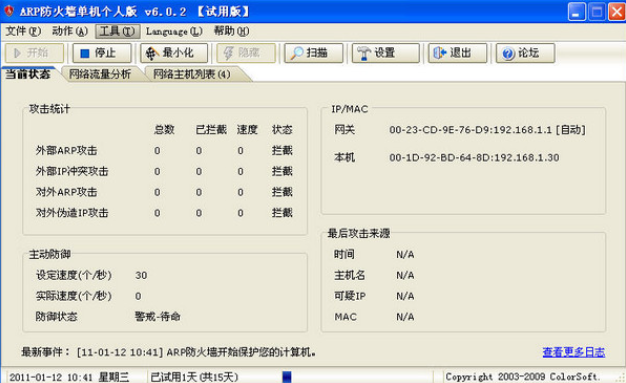Select the 当前状态 tab
Viewport: 626px width, 383px height.
(28, 74)
